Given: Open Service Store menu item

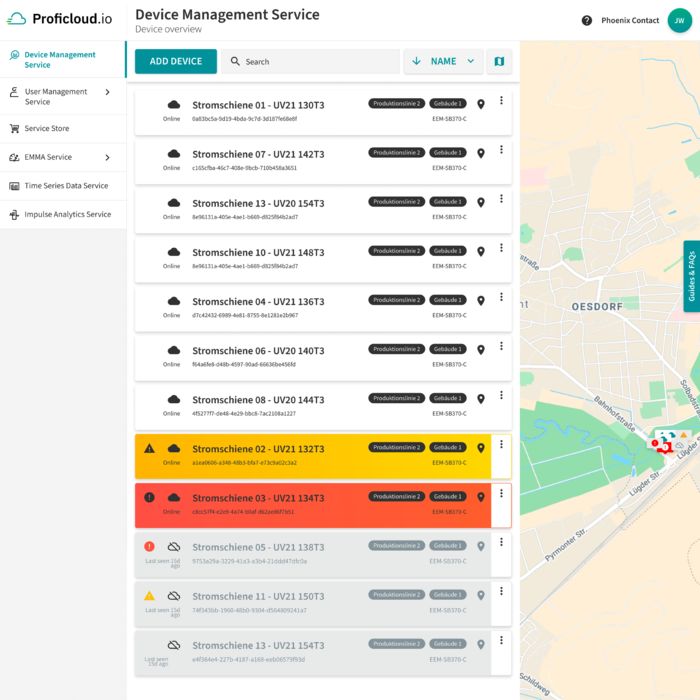Looking at the screenshot, I should coord(63,129).
